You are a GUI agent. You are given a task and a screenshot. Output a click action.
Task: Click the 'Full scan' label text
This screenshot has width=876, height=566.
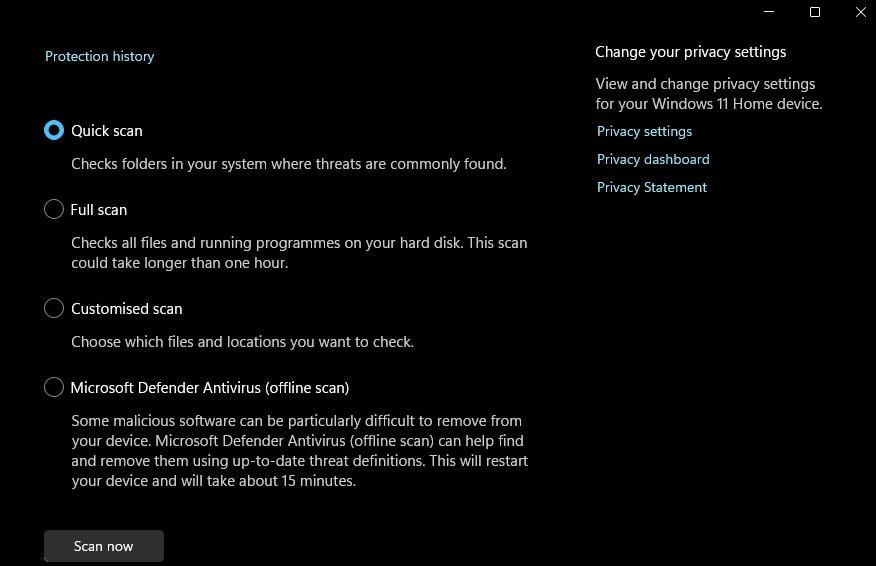(99, 209)
